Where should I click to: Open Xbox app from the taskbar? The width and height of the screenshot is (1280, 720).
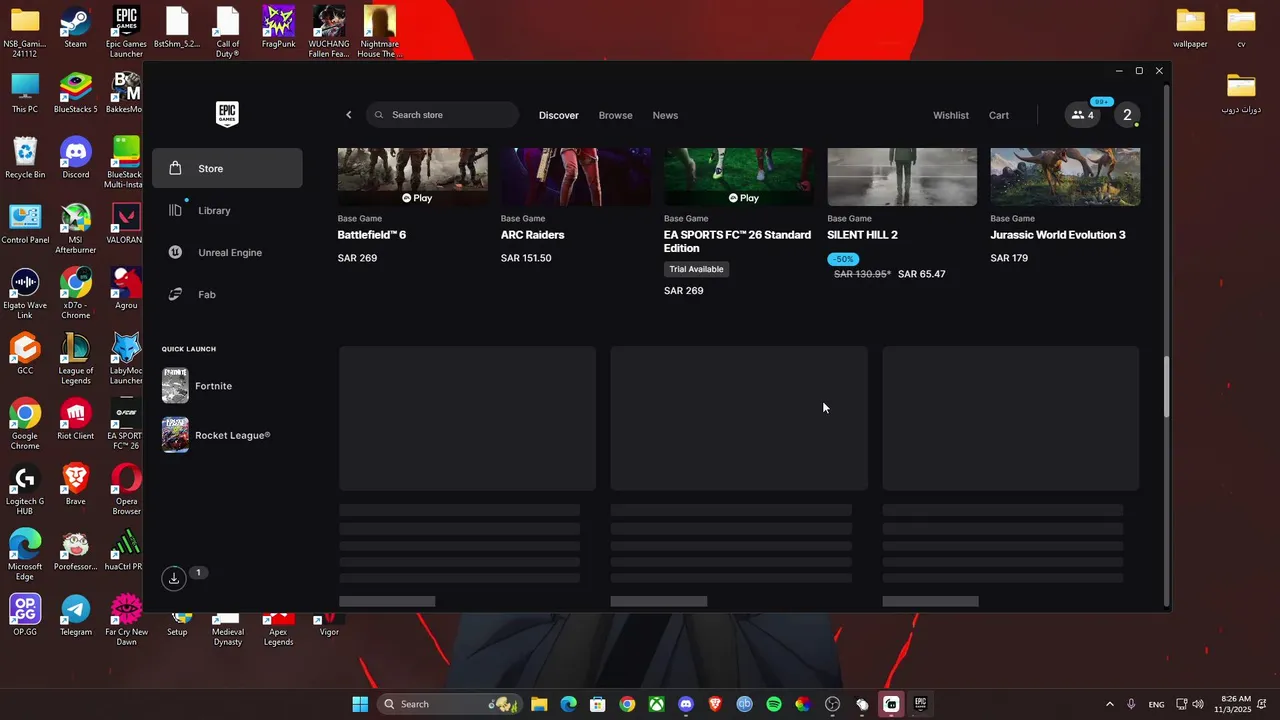(656, 704)
